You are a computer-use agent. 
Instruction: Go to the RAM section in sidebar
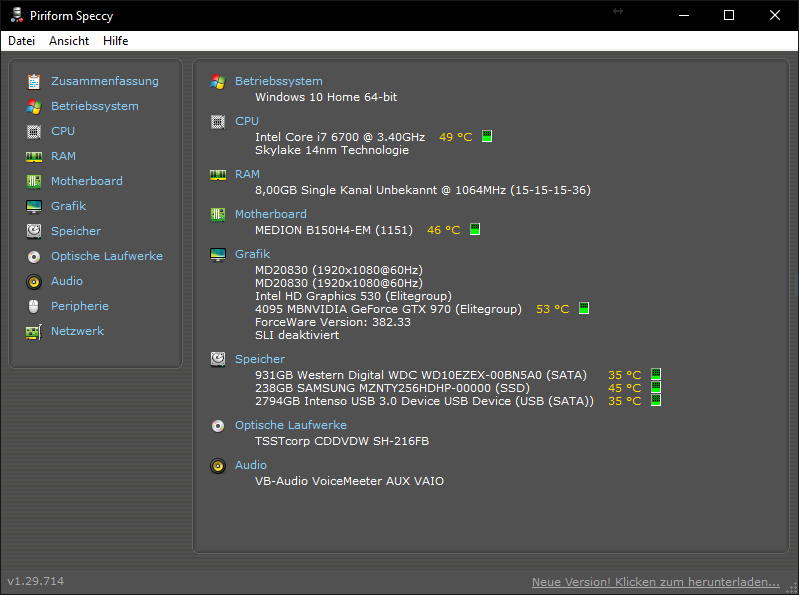pos(63,156)
